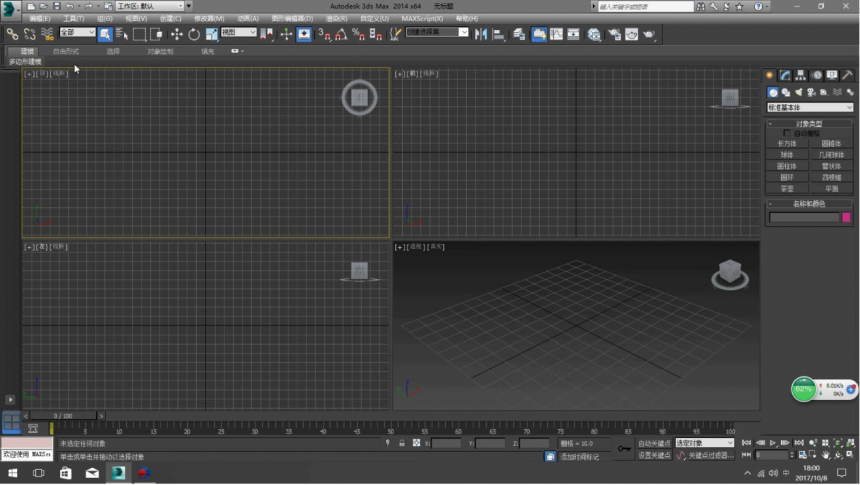The image size is (860, 485).
Task: Open the Curve Editor
Action: 556,34
